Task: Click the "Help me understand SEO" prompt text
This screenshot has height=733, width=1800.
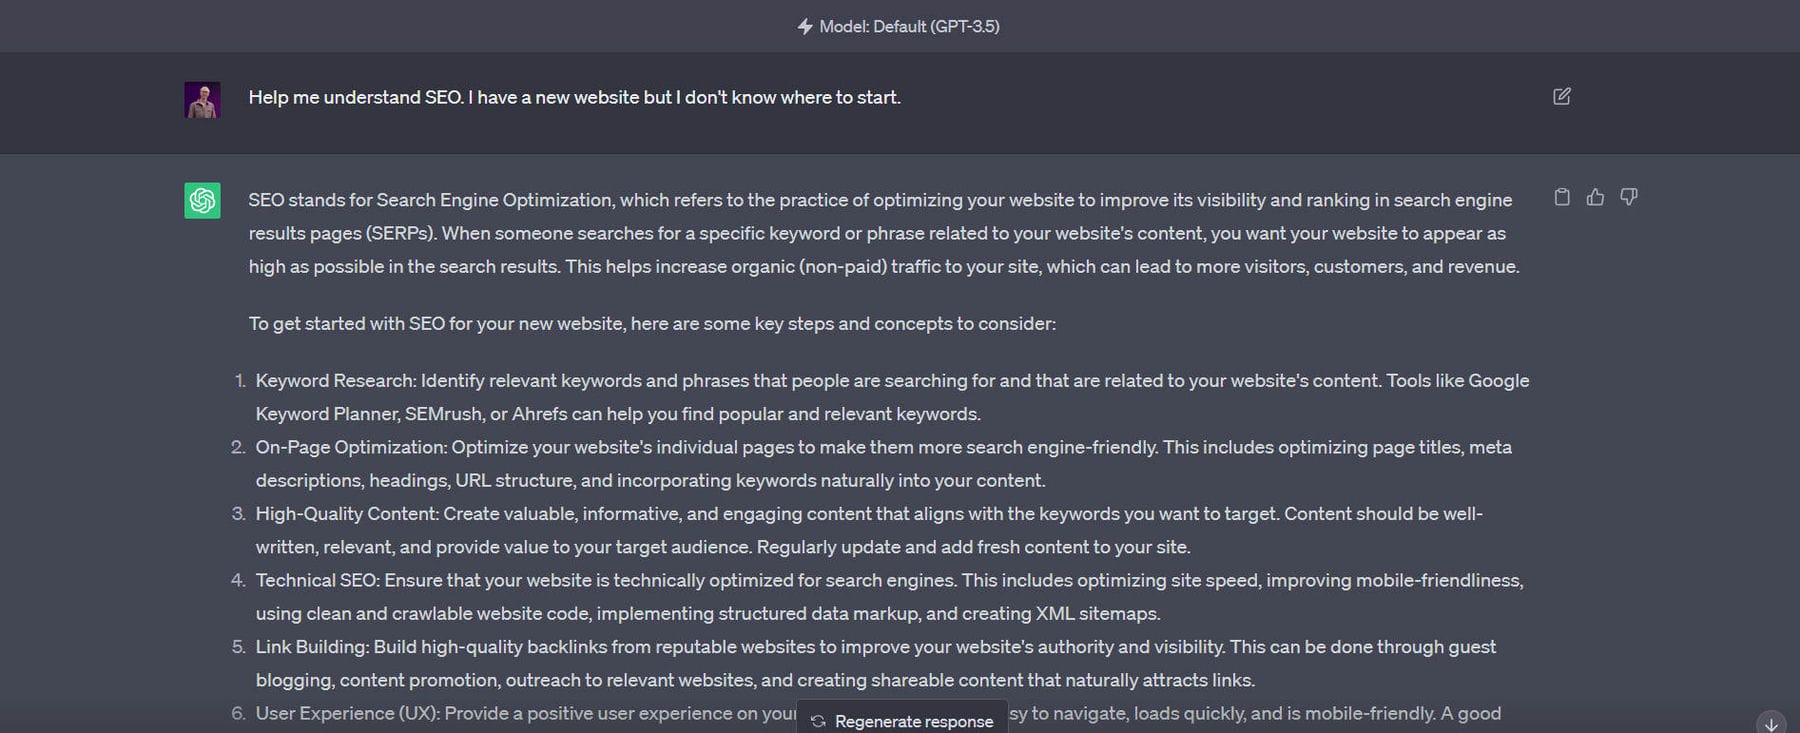Action: point(574,97)
